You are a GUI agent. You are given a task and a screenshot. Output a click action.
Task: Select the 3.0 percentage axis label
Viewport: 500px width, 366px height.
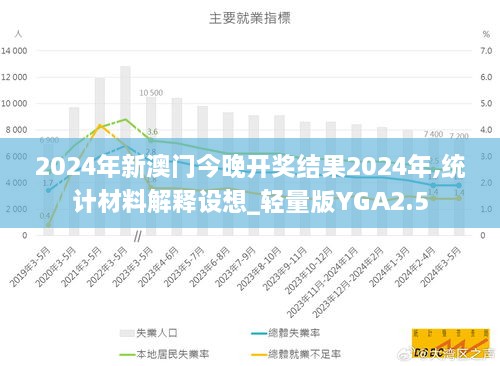486,156
